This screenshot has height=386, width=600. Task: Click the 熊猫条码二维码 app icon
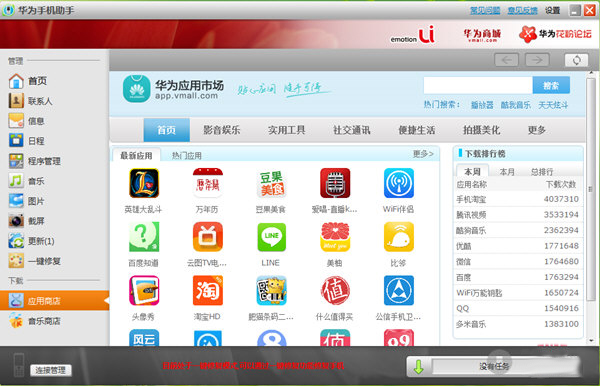pyautogui.click(x=271, y=290)
